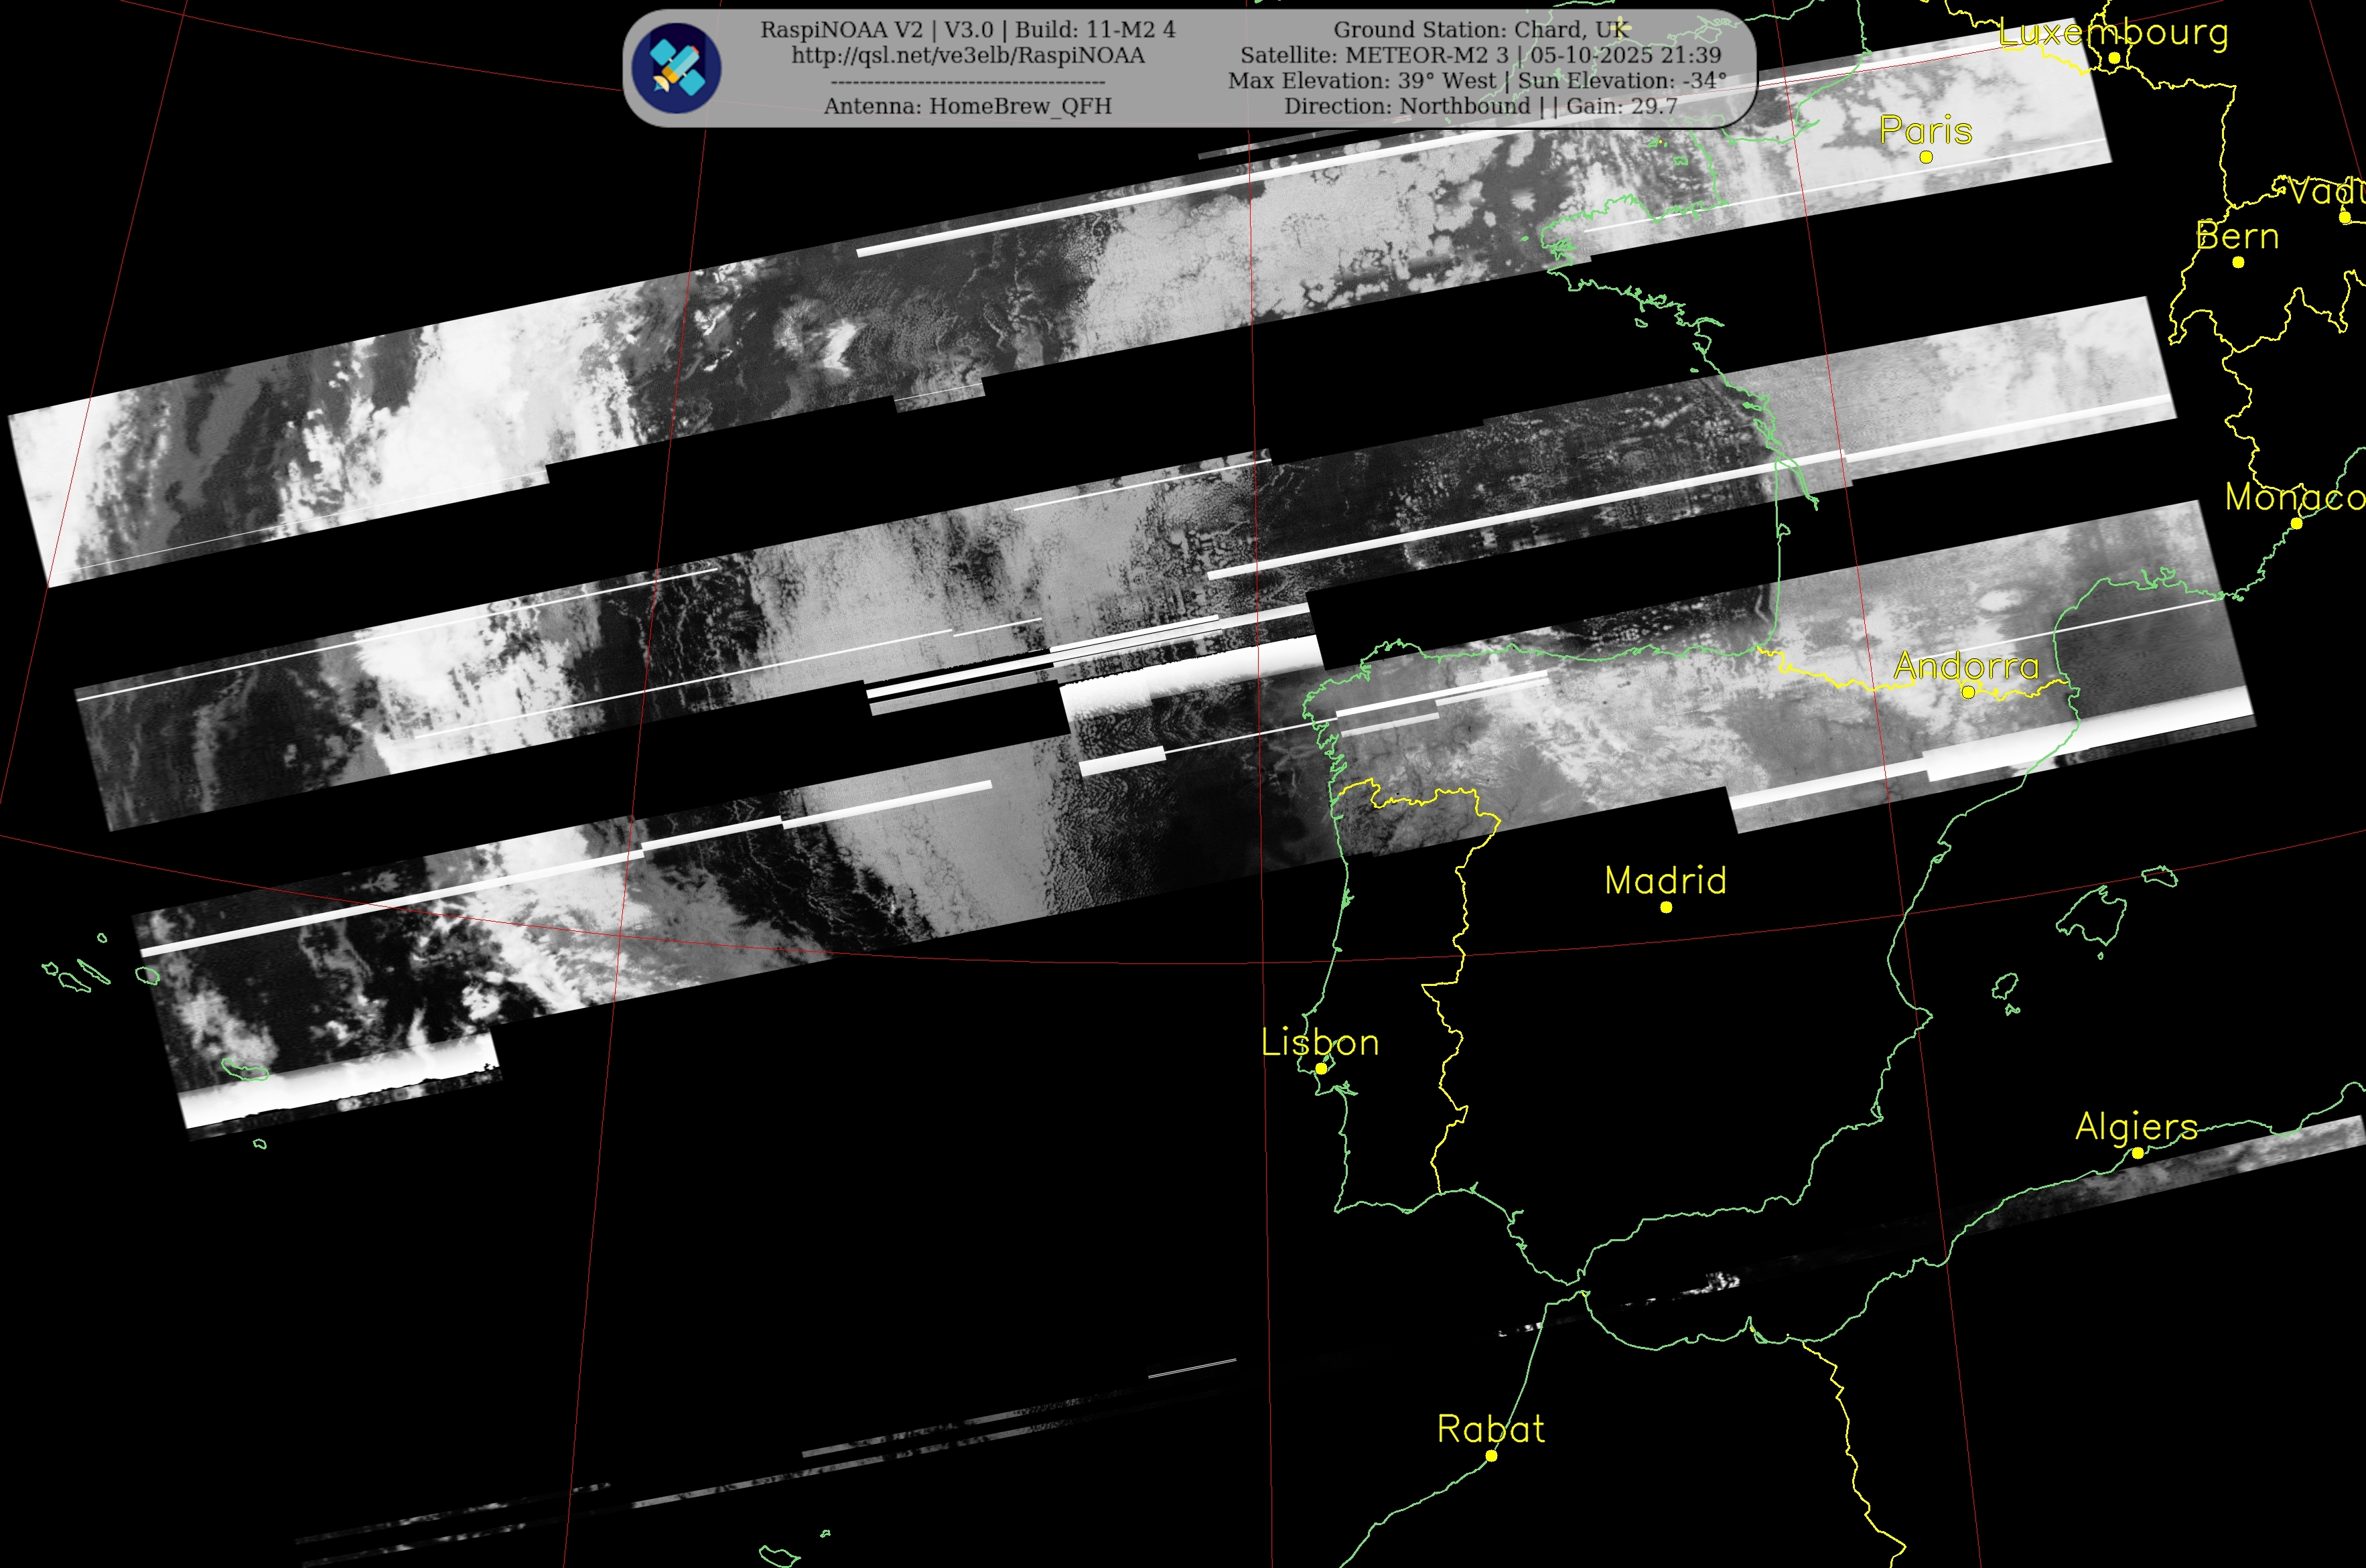Click the Algiers city marker dot

pyautogui.click(x=2137, y=1153)
